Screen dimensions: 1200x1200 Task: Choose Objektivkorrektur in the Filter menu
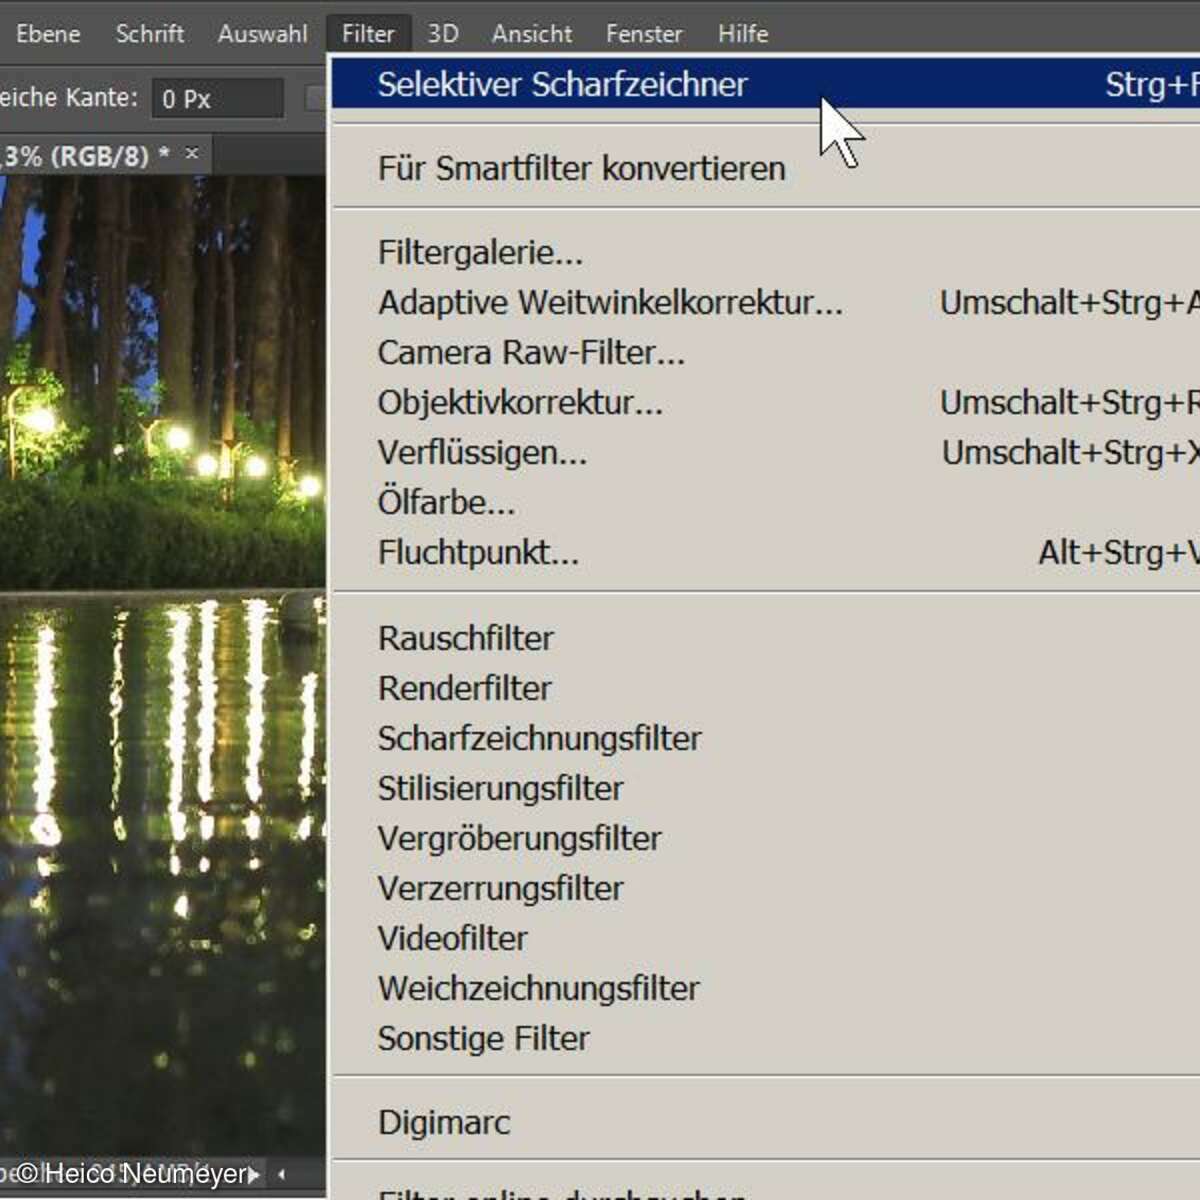(x=520, y=403)
